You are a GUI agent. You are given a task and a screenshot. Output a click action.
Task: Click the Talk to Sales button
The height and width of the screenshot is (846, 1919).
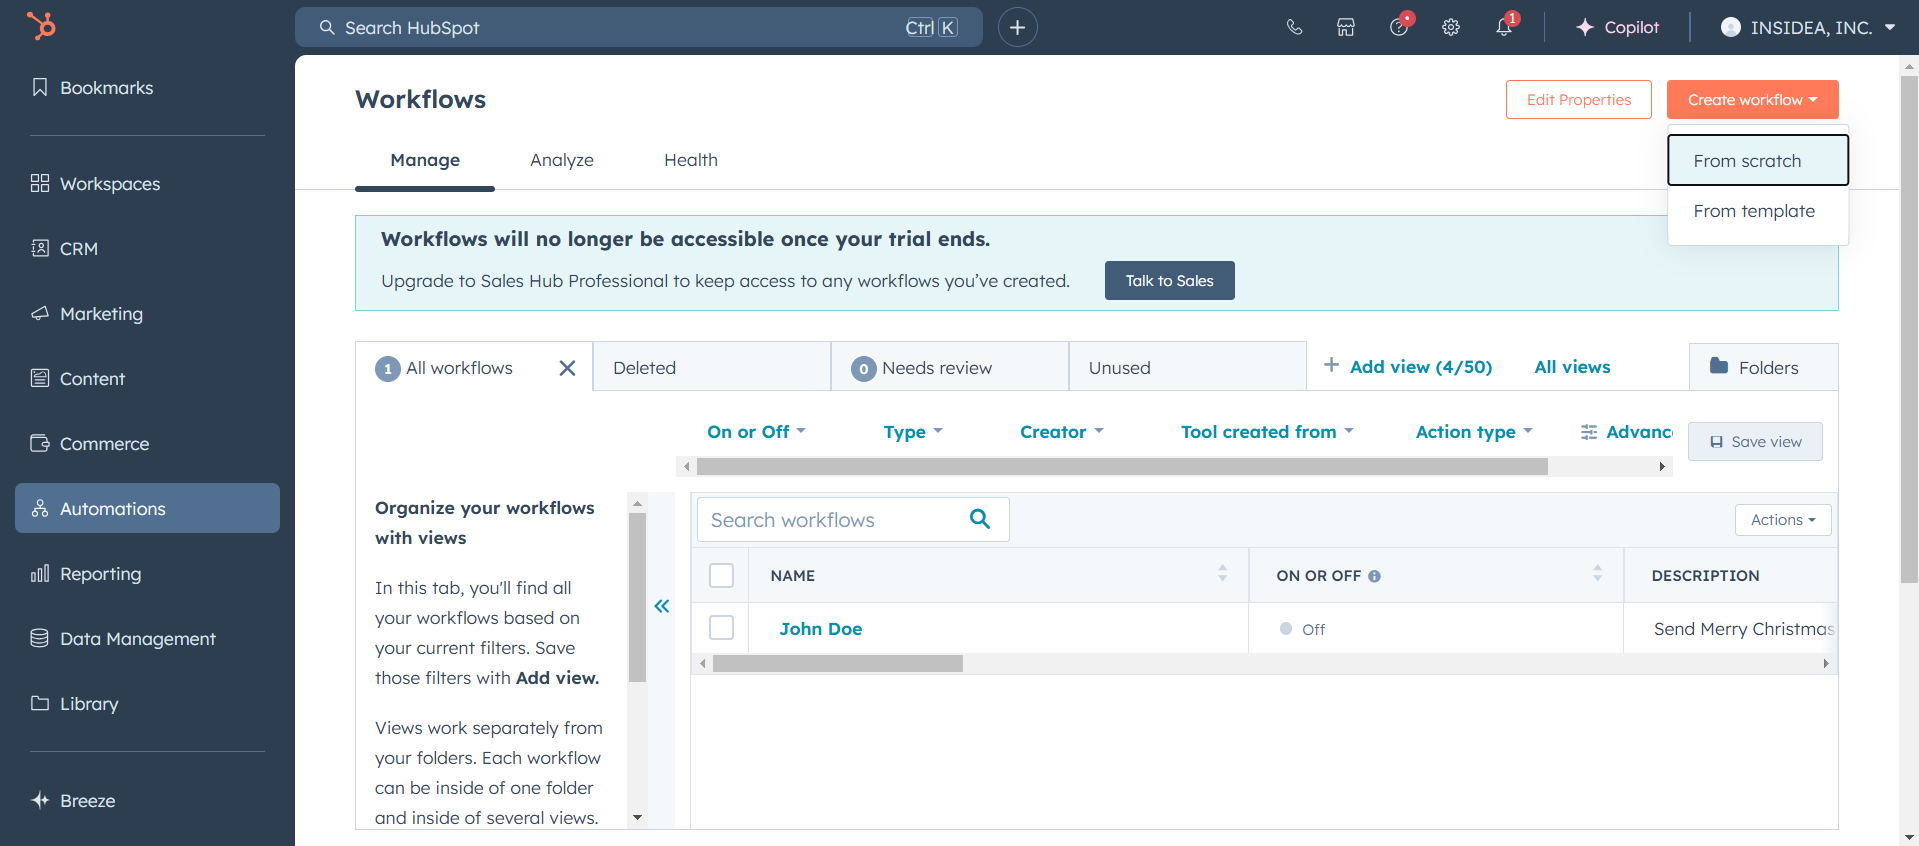coord(1169,281)
